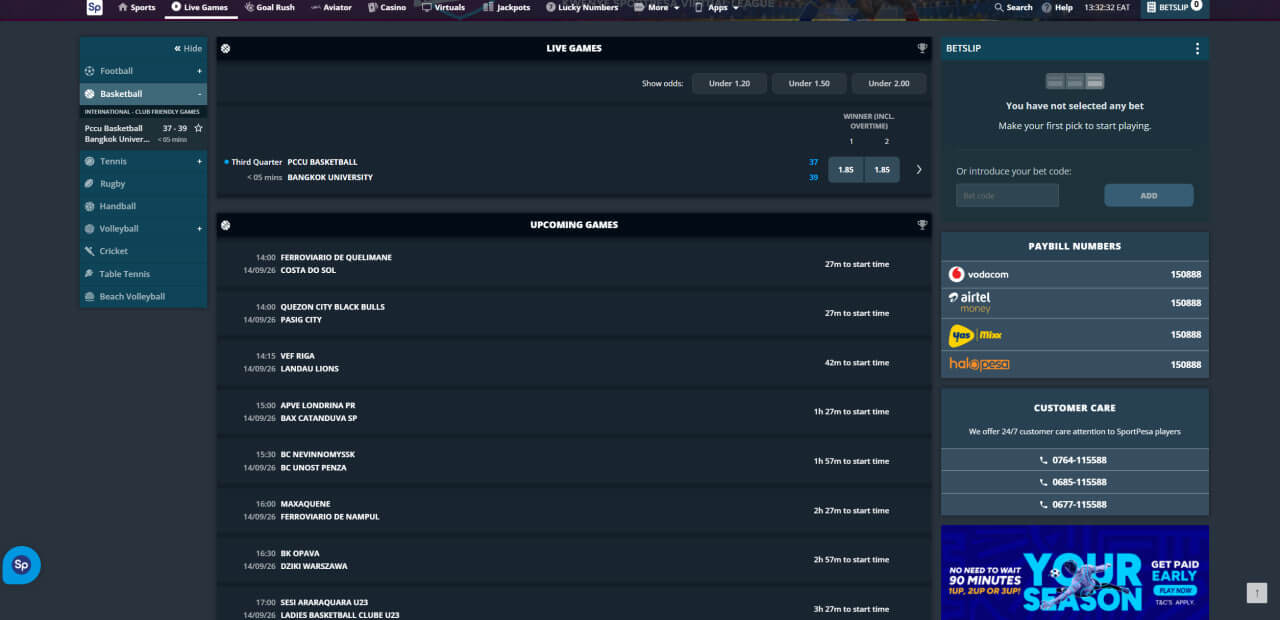Open Quezon City Black Bulls match

click(x=574, y=313)
